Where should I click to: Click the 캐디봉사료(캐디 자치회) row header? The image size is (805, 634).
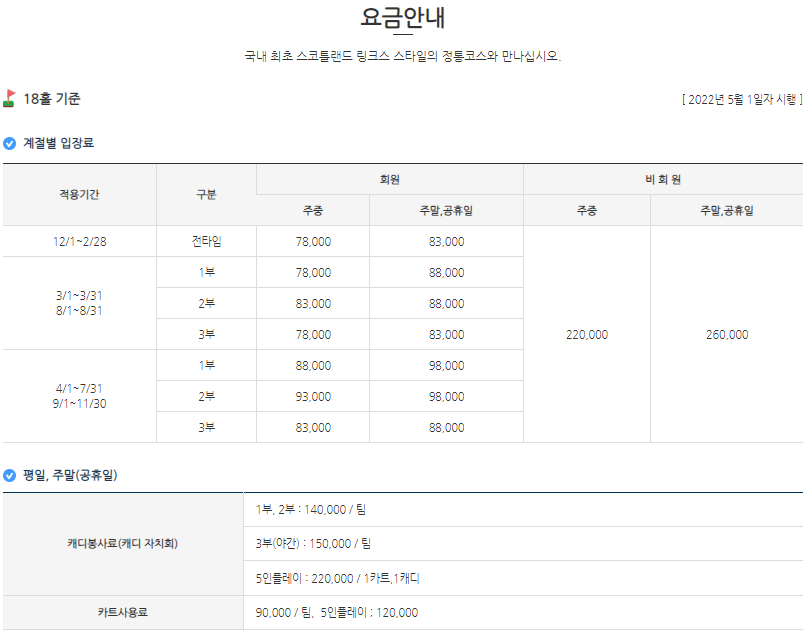click(123, 544)
